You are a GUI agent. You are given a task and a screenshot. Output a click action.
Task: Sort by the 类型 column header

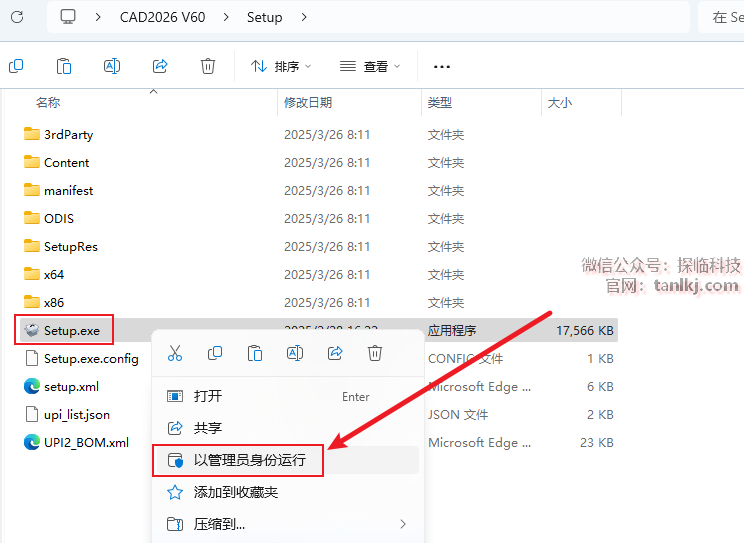point(440,103)
